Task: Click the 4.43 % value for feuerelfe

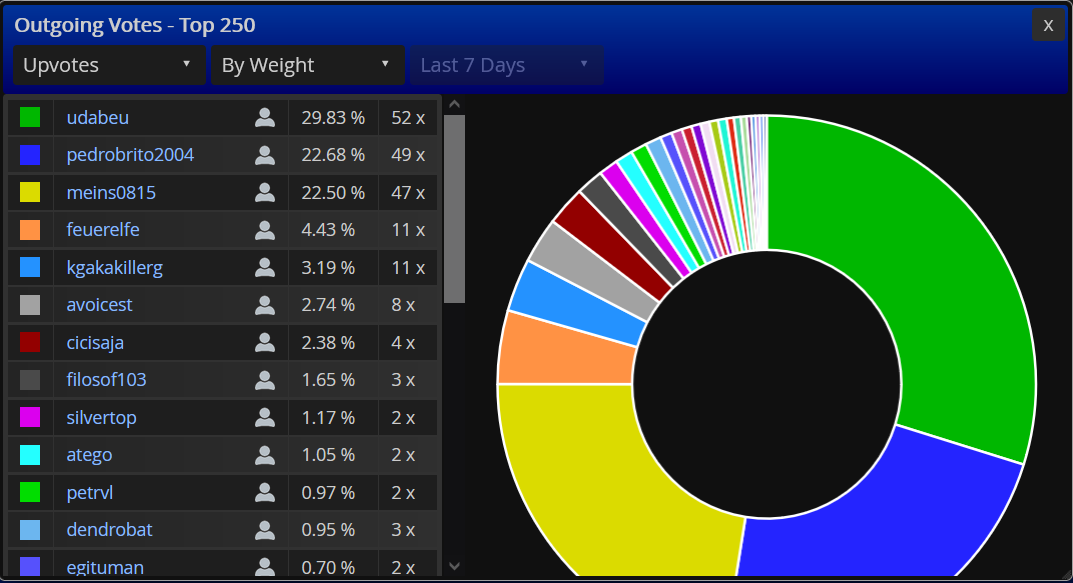Action: [328, 229]
